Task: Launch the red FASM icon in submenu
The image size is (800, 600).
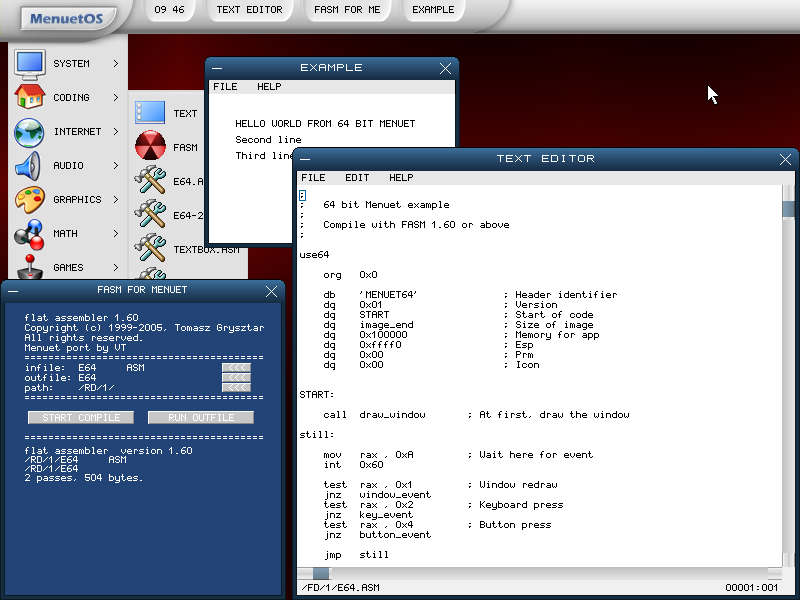Action: pyautogui.click(x=150, y=145)
